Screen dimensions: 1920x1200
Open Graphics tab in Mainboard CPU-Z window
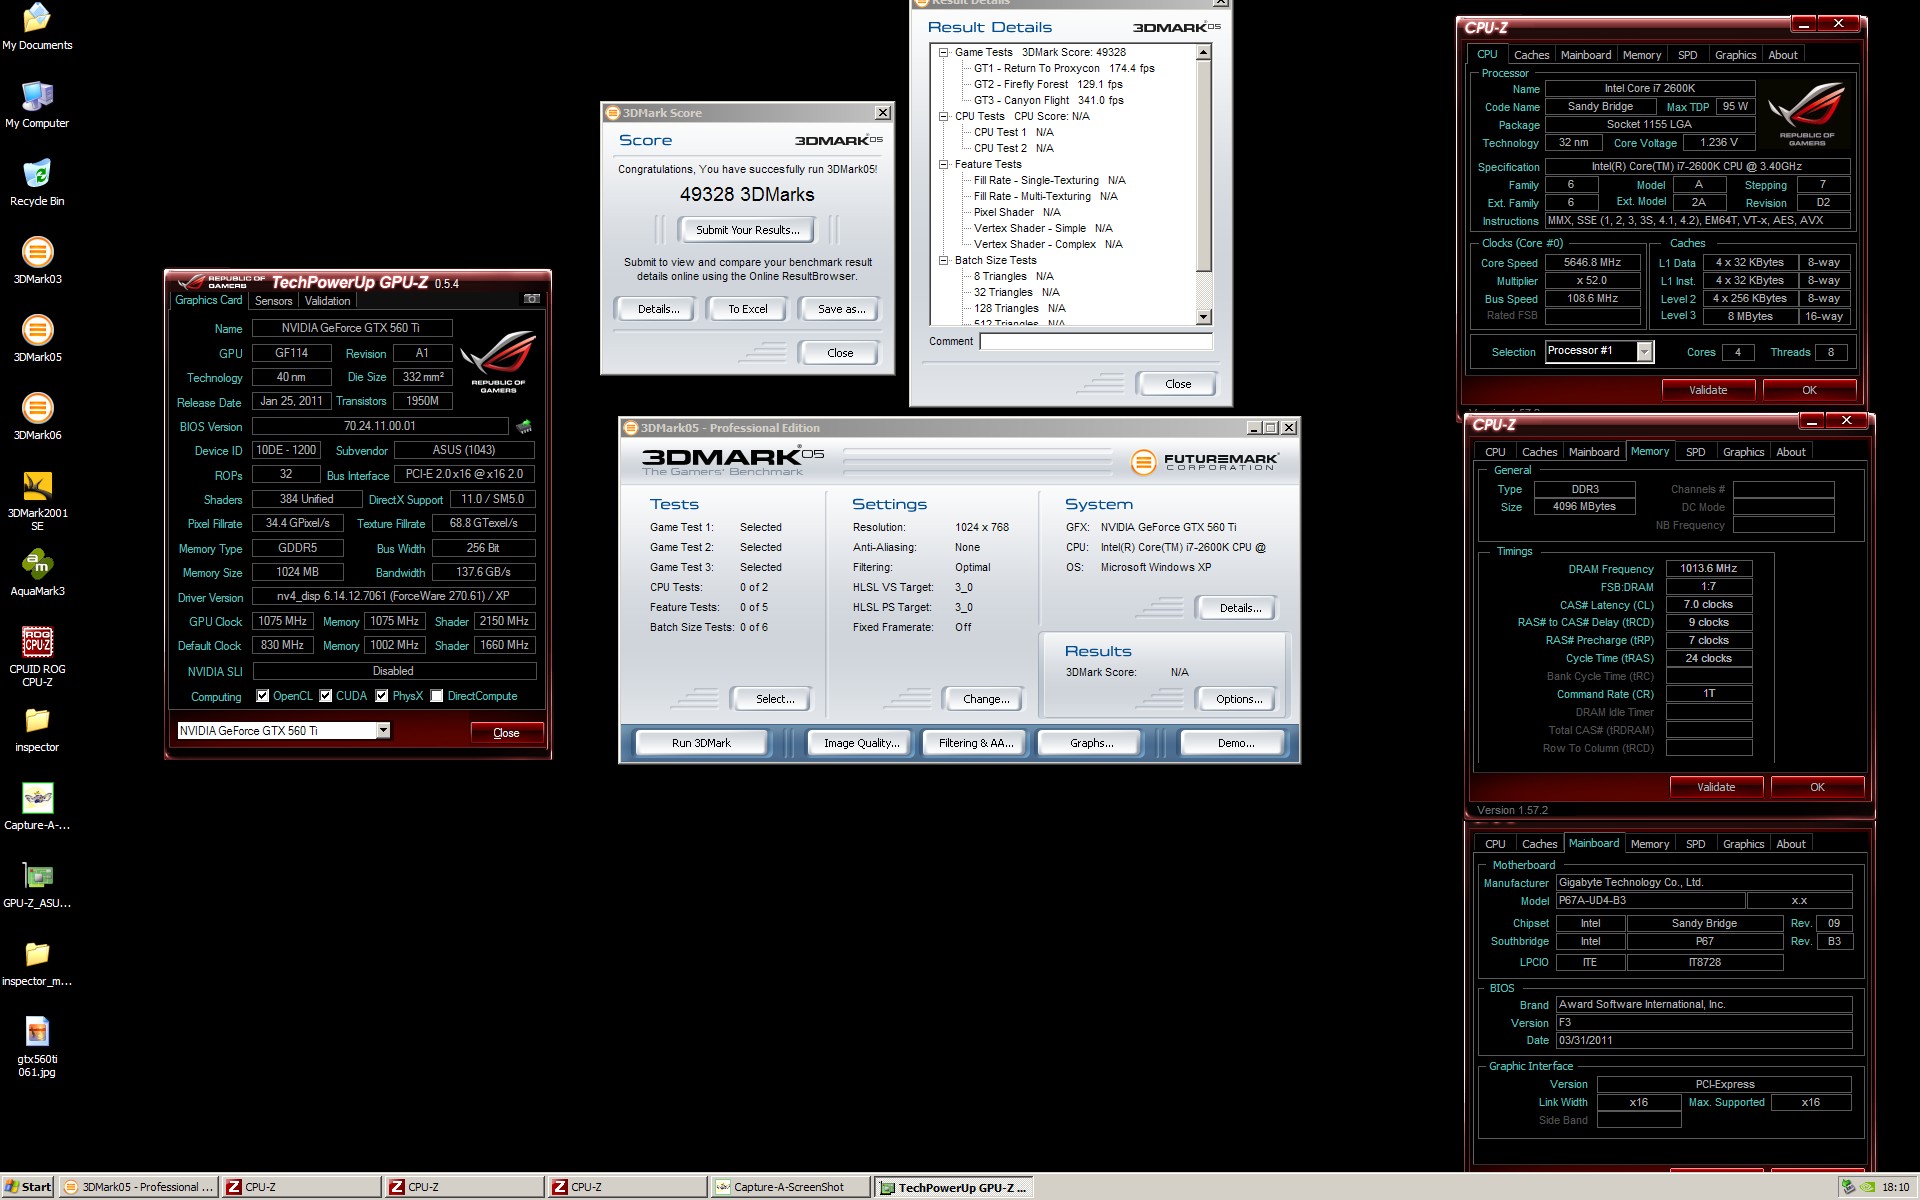click(x=1743, y=844)
